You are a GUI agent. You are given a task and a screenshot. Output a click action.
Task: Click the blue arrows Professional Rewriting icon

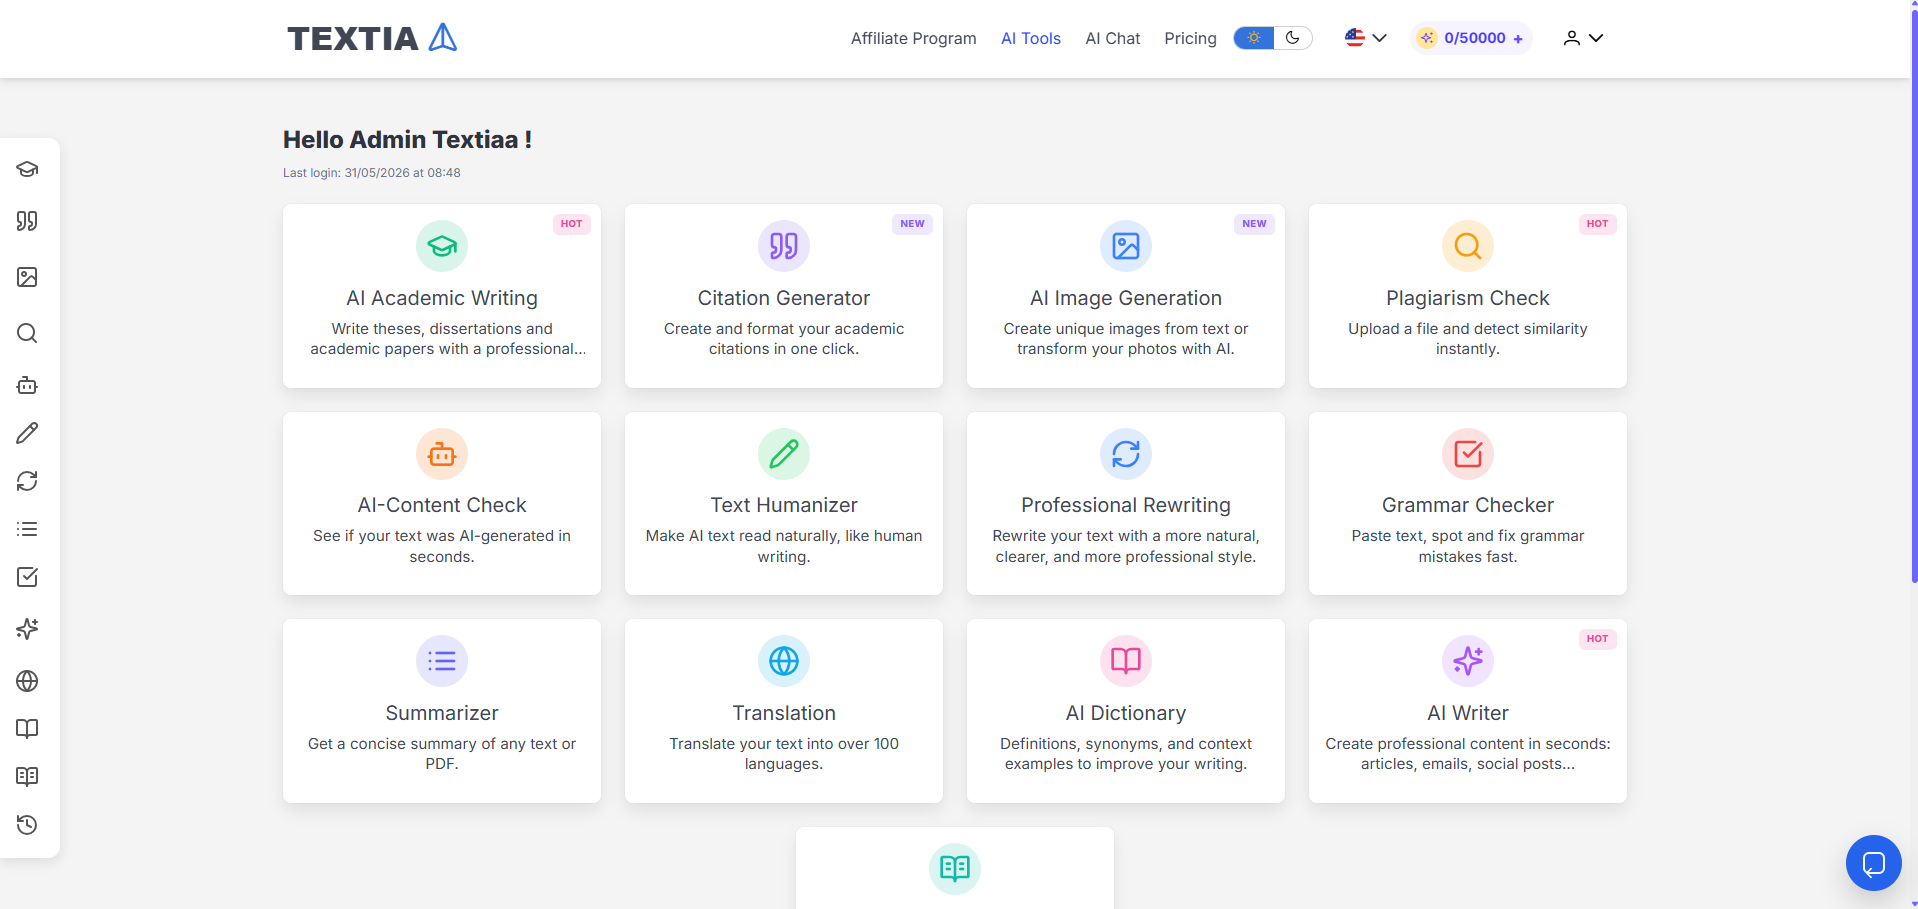(x=1126, y=454)
